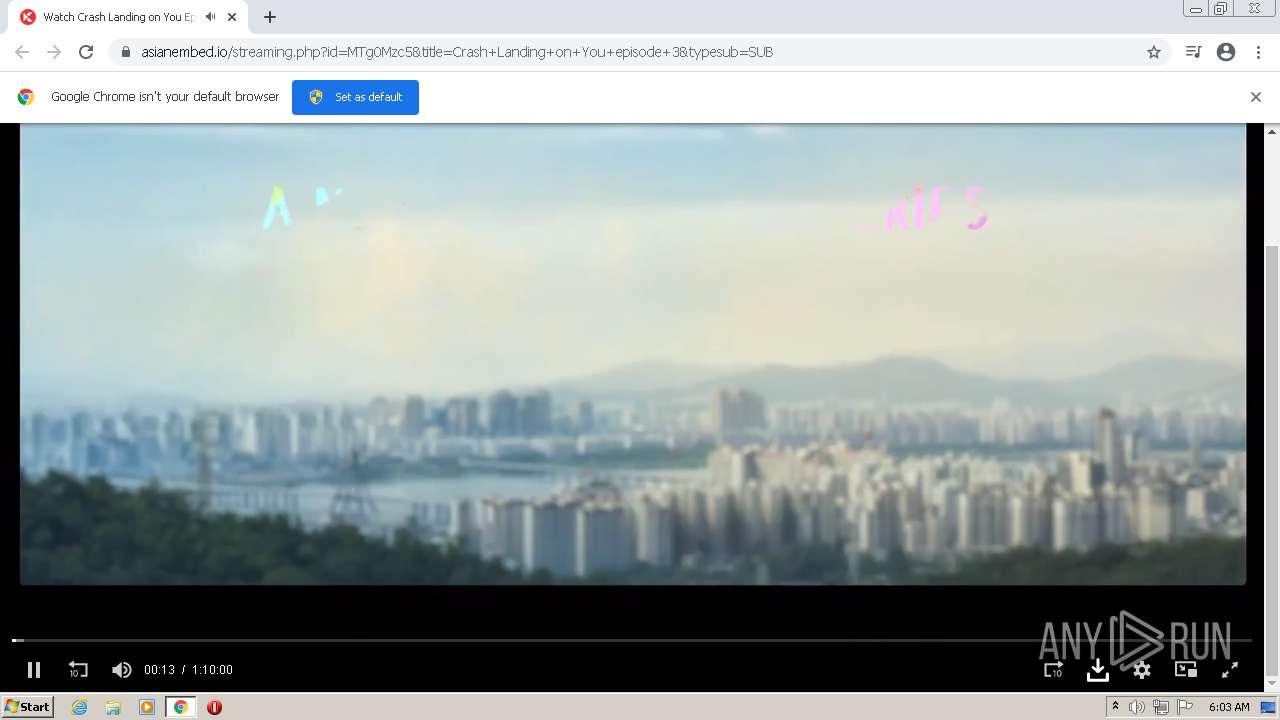View site information via the lock icon
Screen dimensions: 1280x720
click(125, 52)
